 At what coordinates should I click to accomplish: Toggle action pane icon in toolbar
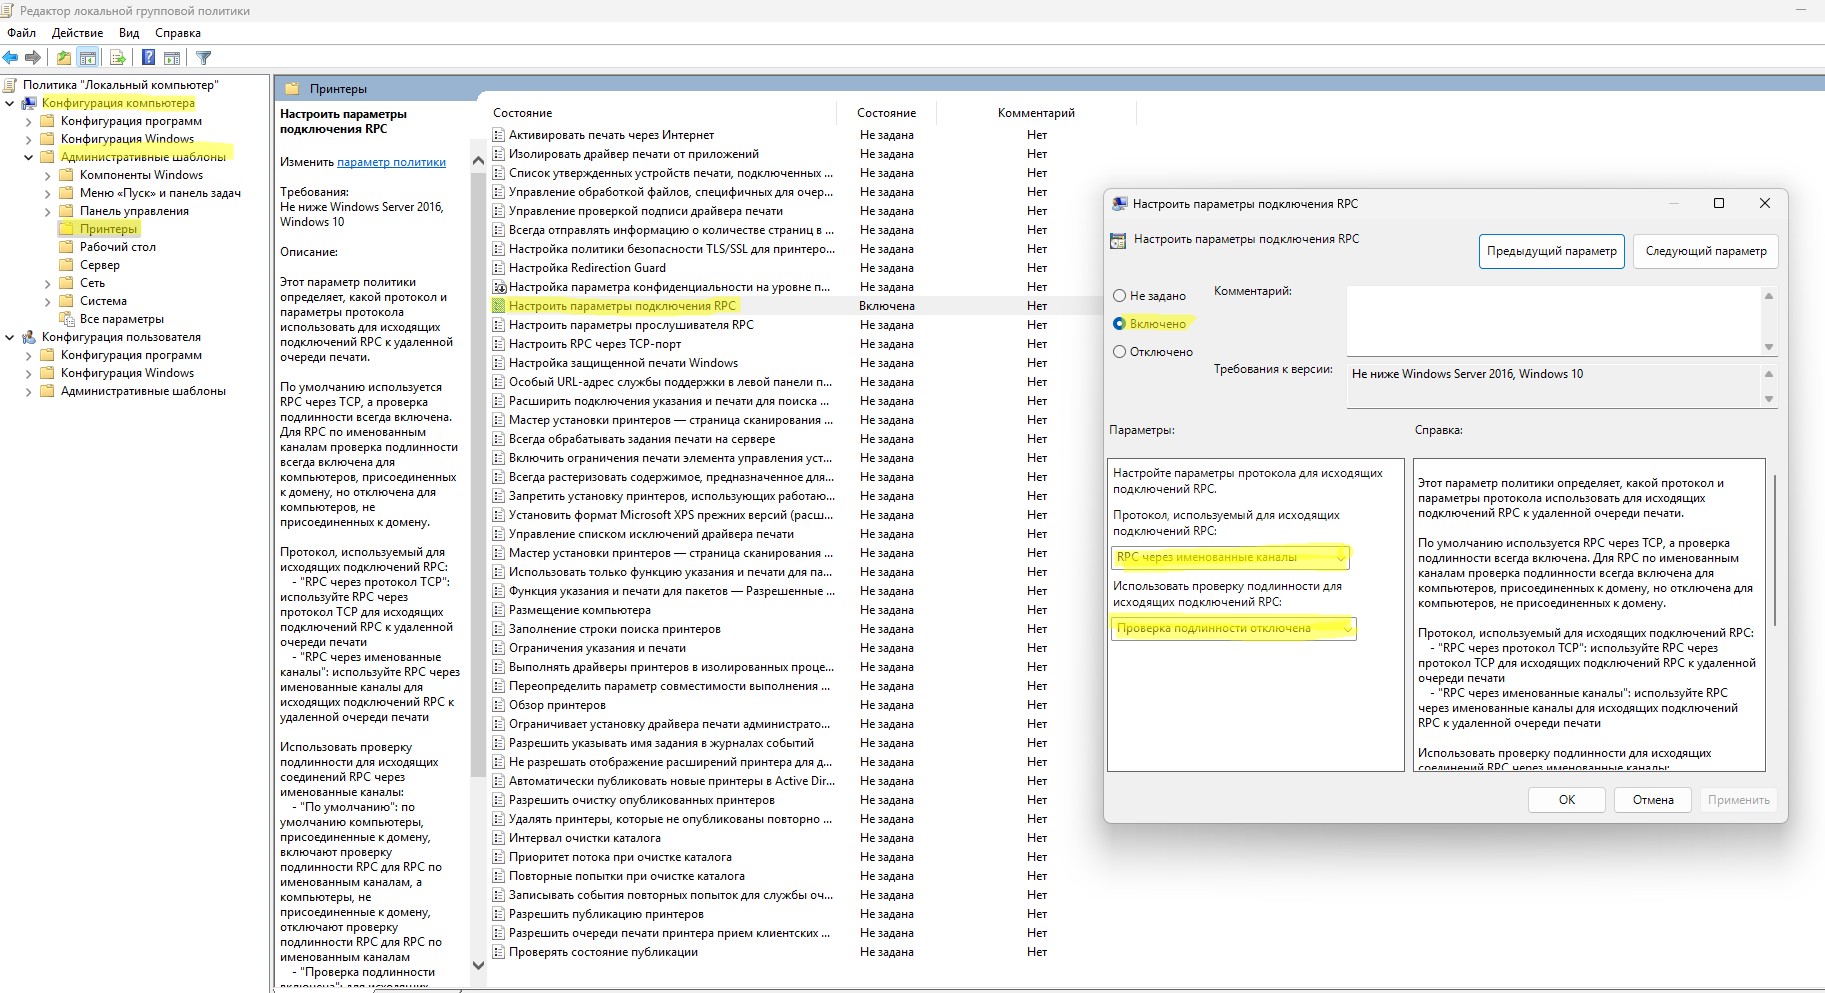(172, 58)
